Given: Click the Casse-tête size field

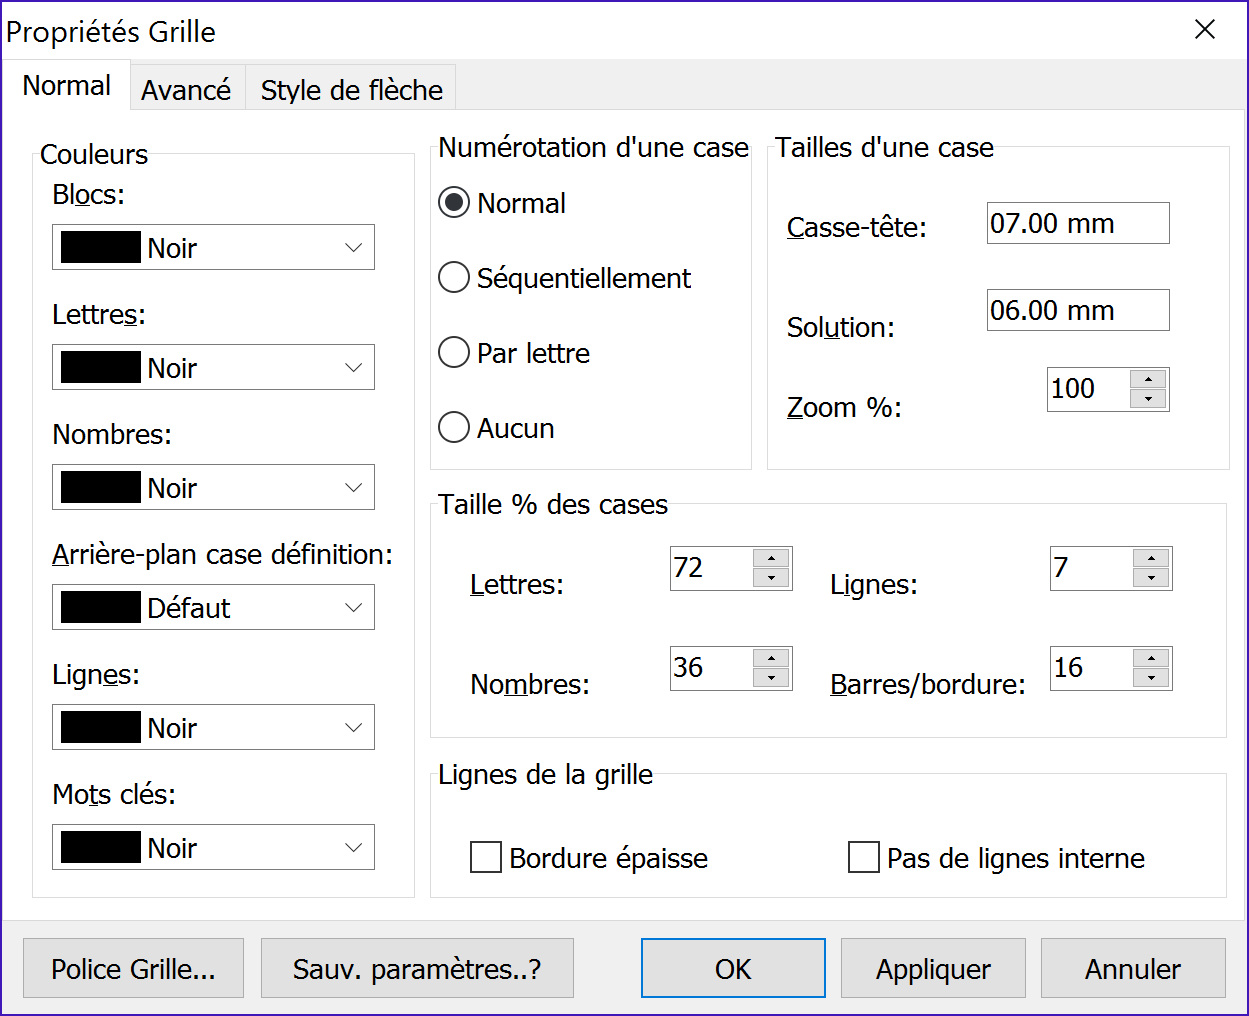Looking at the screenshot, I should [x=1078, y=223].
